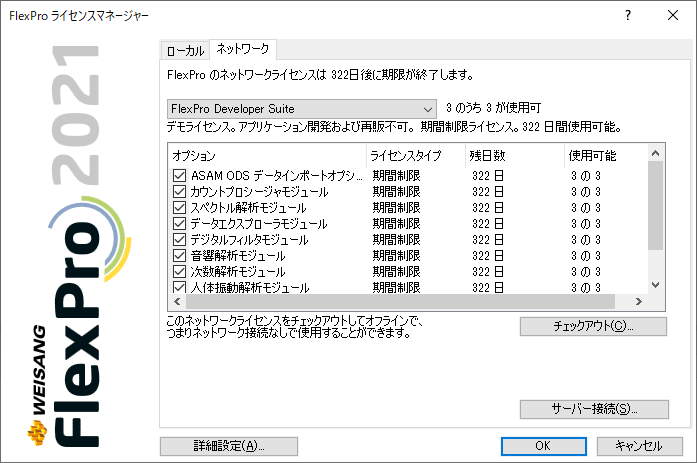Open the FlexPro Developer Suite dropdown
The height and width of the screenshot is (463, 697).
tap(303, 108)
